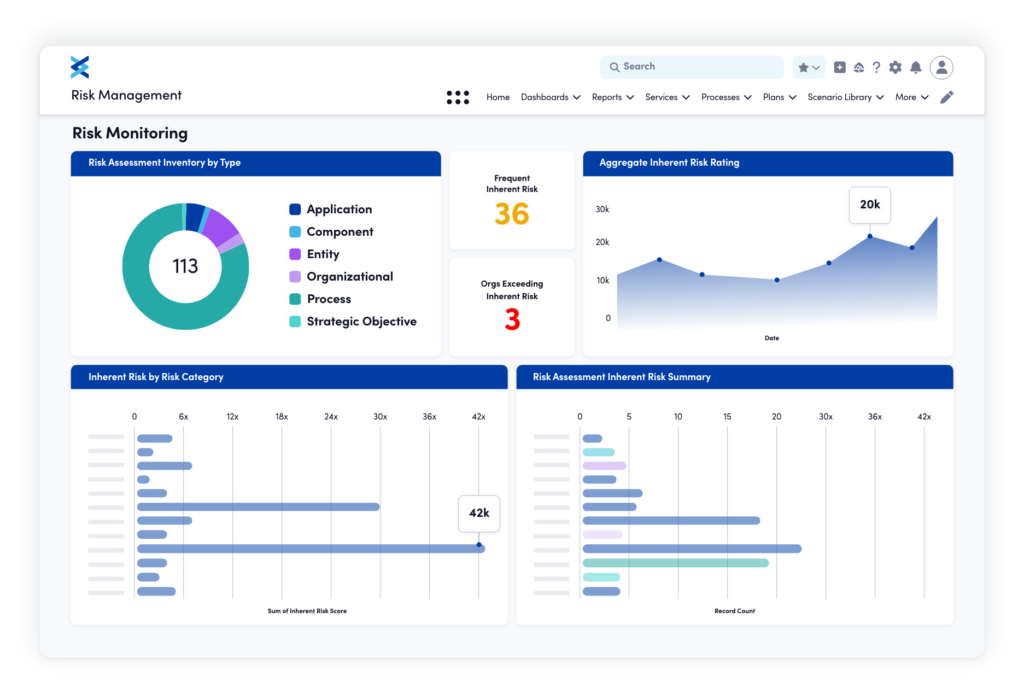1024x693 pixels.
Task: Expand the Dashboards dropdown
Action: tap(551, 97)
